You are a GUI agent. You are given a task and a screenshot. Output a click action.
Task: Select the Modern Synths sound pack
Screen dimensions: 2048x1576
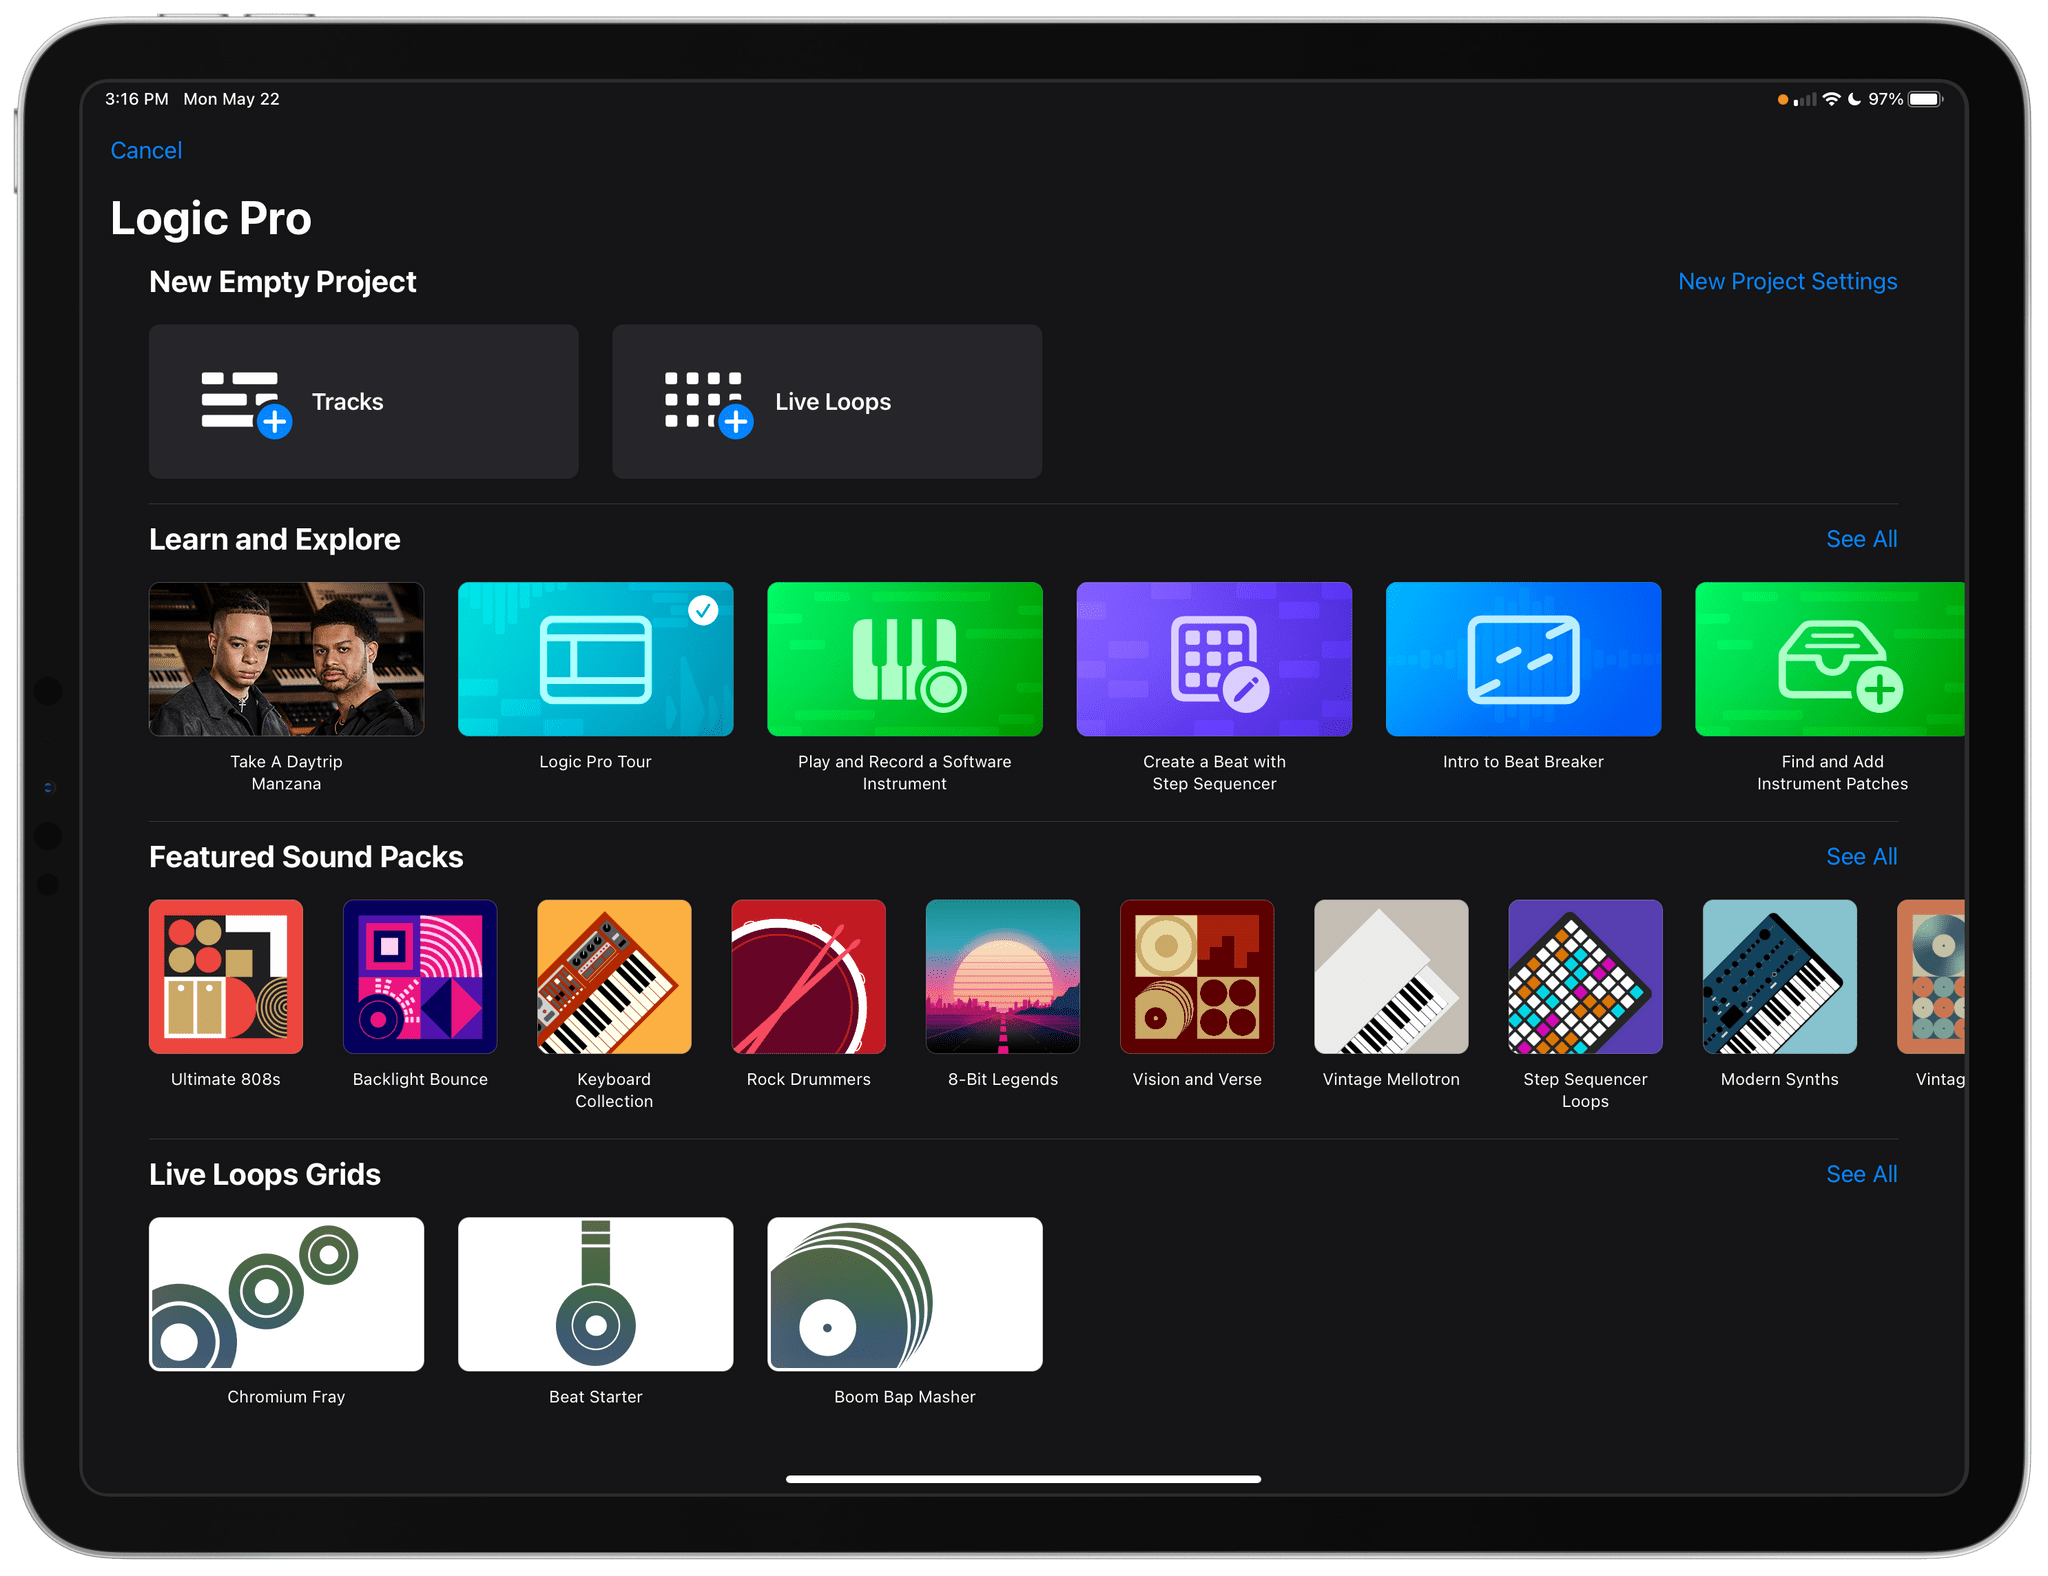click(1780, 977)
